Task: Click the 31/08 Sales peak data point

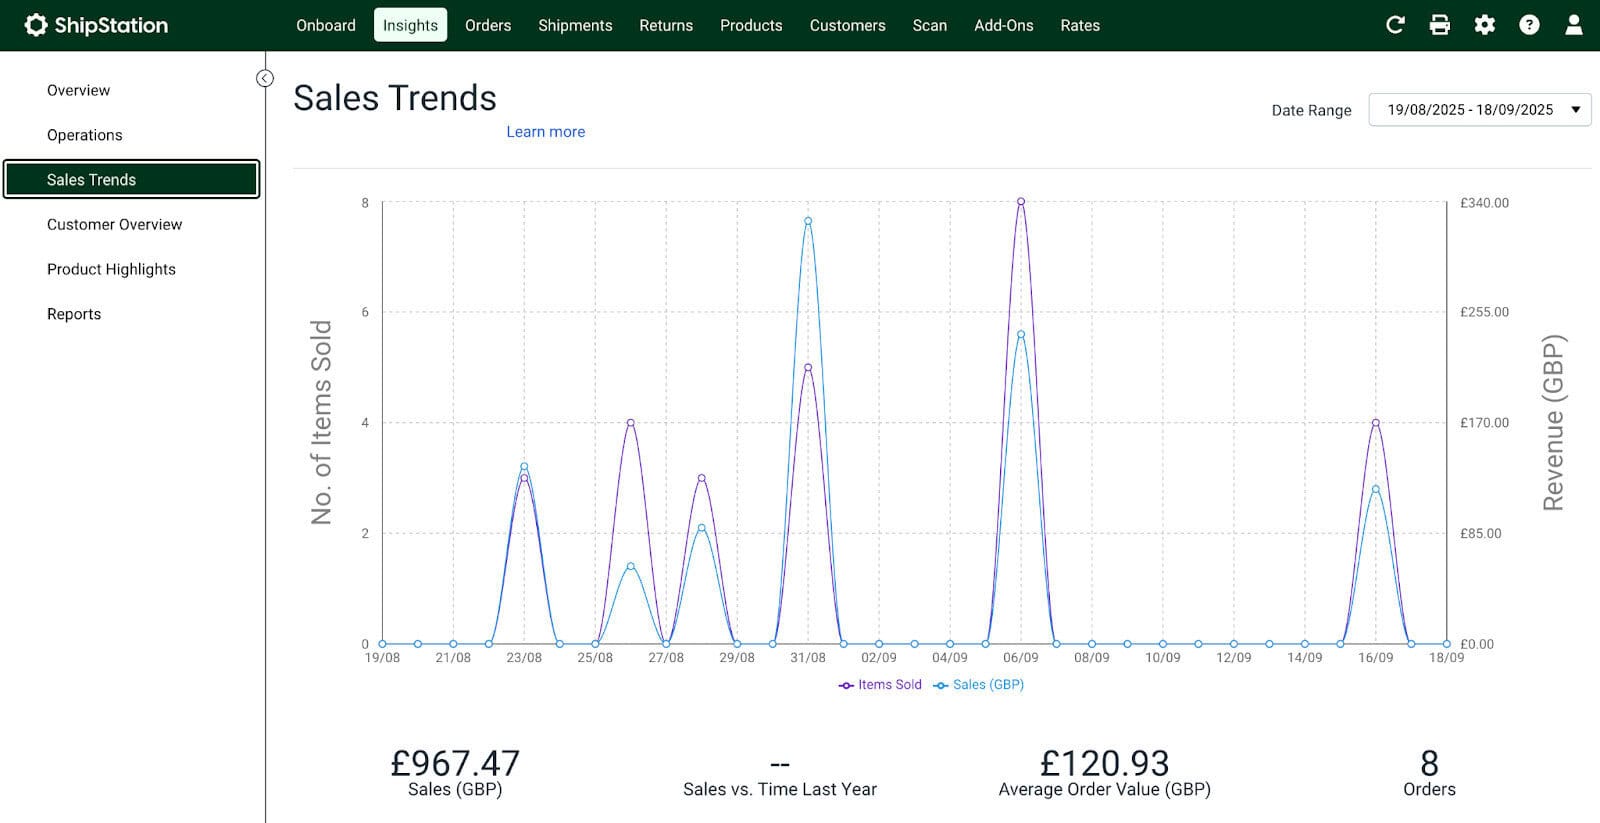Action: pyautogui.click(x=808, y=222)
